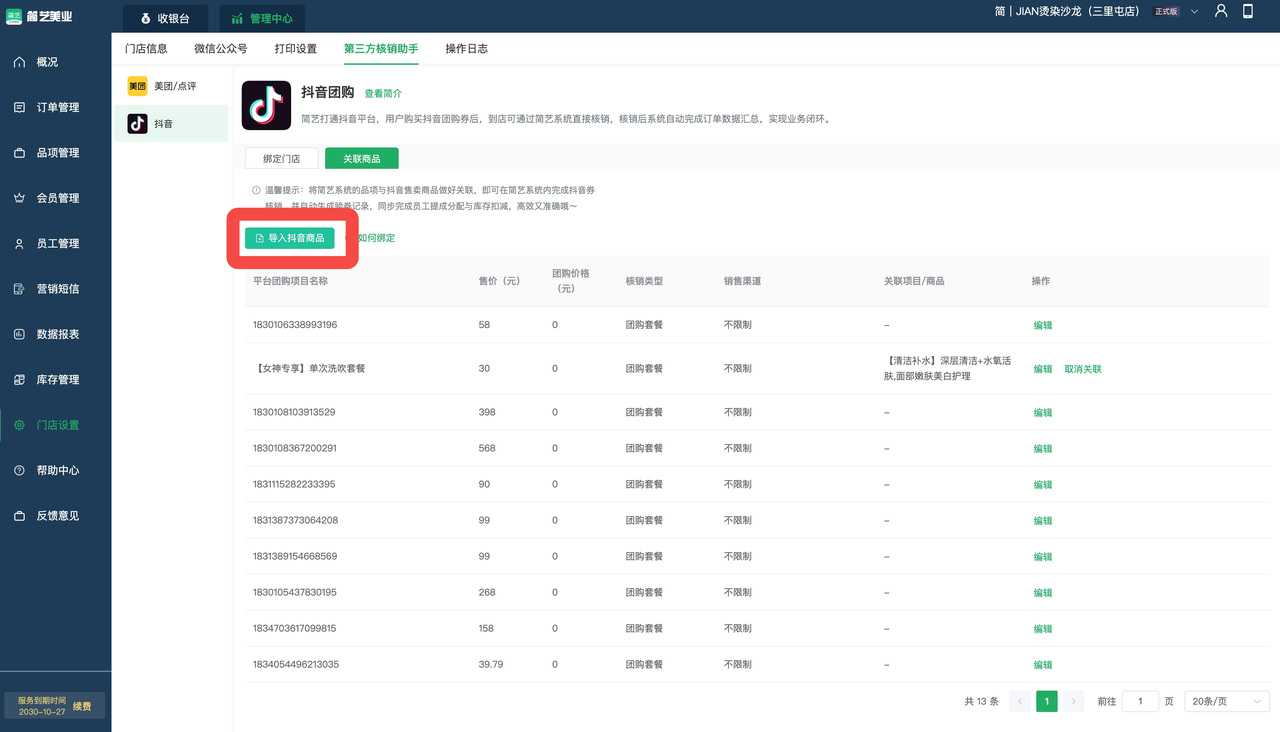
Task: Click the 续费 renew button
Action: (82, 706)
